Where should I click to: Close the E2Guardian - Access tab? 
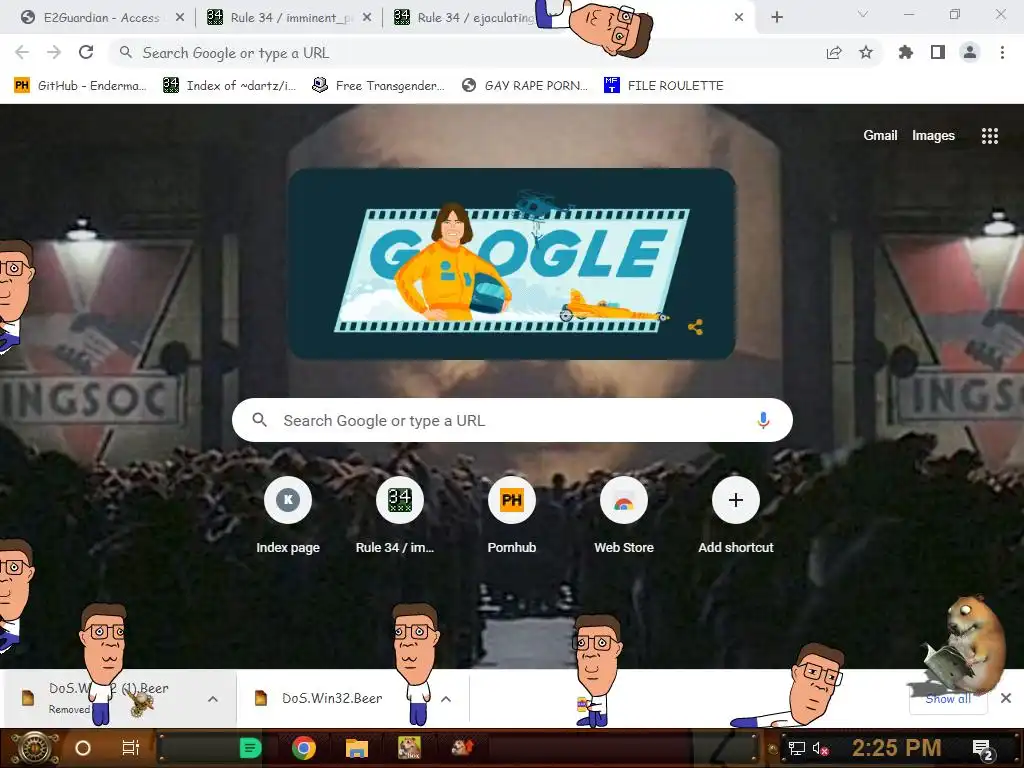click(180, 18)
